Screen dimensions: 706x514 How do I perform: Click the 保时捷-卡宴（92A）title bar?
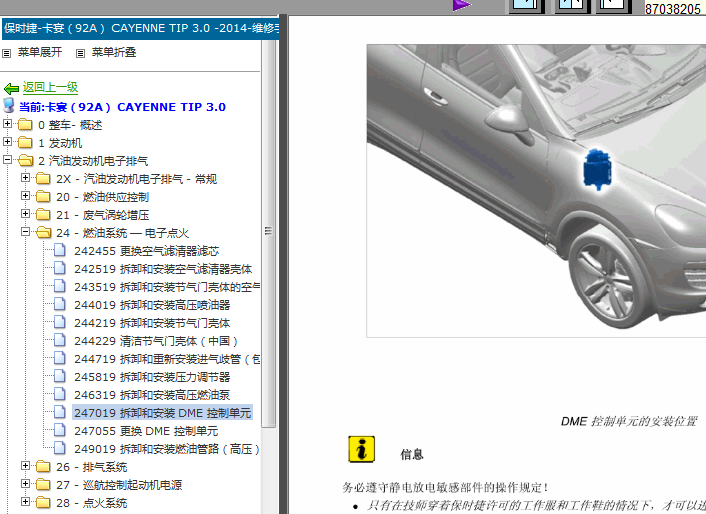click(x=140, y=28)
